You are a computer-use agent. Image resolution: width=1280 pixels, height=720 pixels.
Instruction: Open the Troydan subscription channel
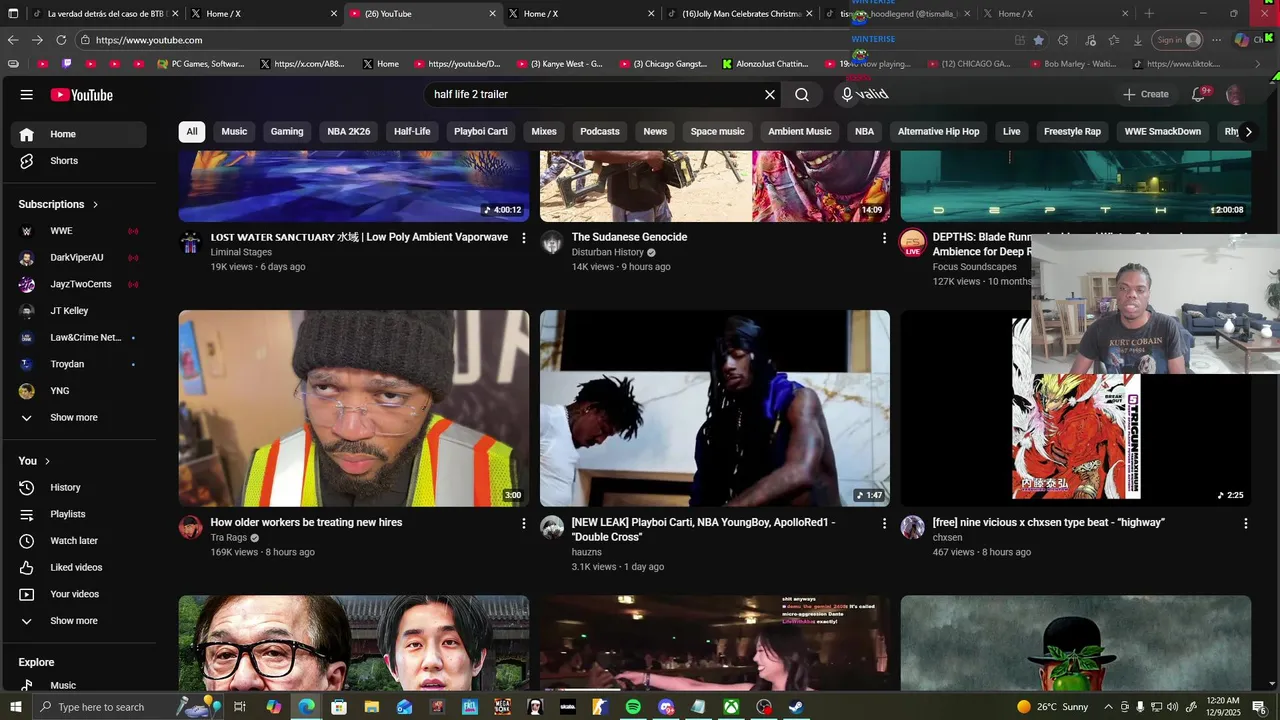[77, 364]
